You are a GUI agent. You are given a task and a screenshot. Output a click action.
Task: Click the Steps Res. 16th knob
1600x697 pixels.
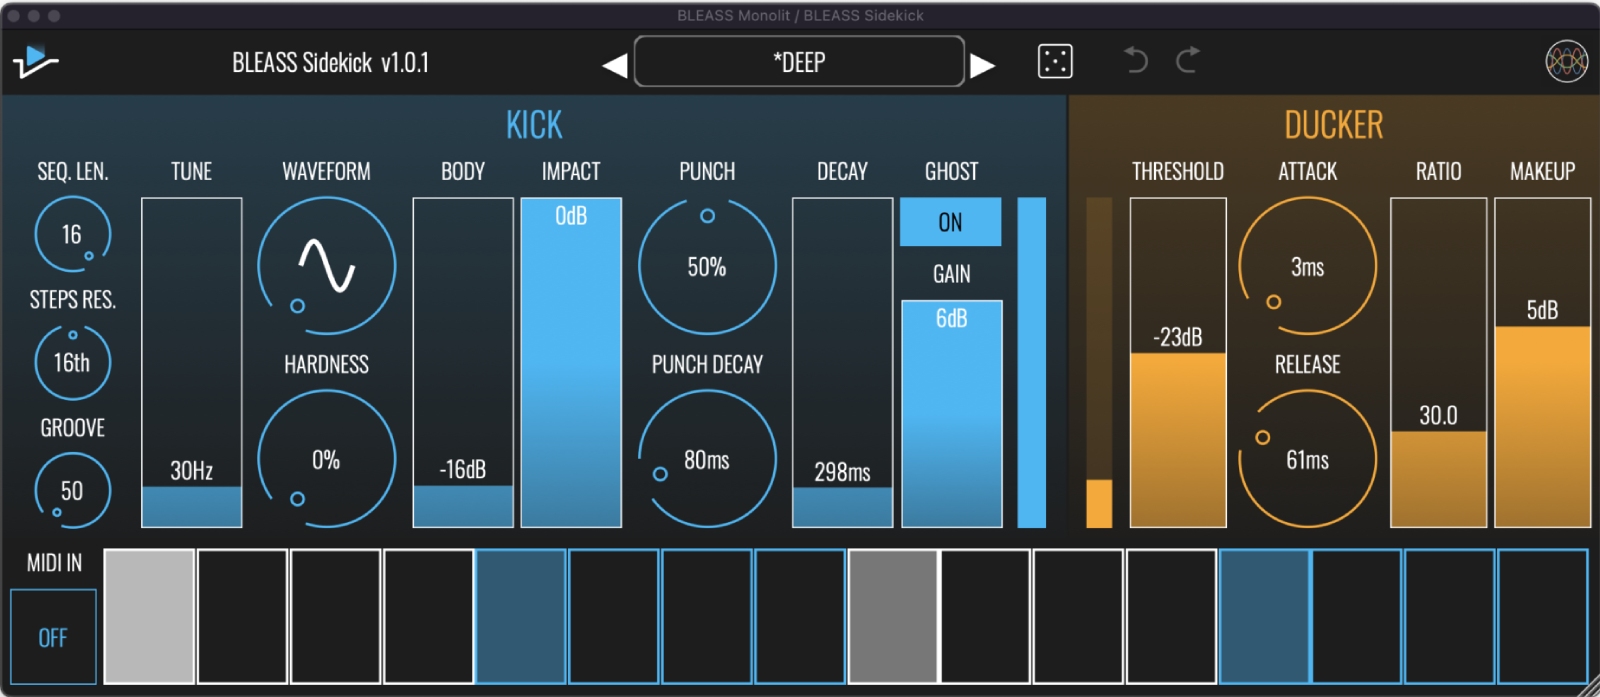pyautogui.click(x=72, y=362)
